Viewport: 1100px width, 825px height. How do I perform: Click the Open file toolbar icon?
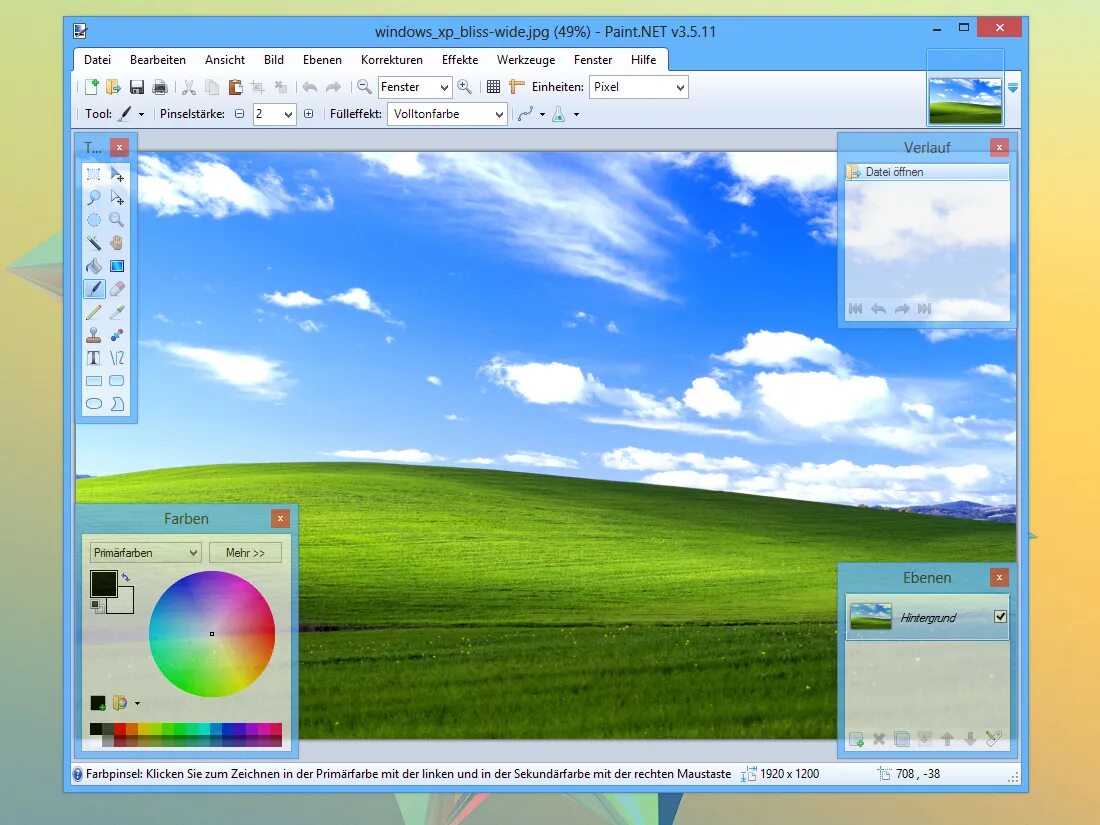coord(113,87)
